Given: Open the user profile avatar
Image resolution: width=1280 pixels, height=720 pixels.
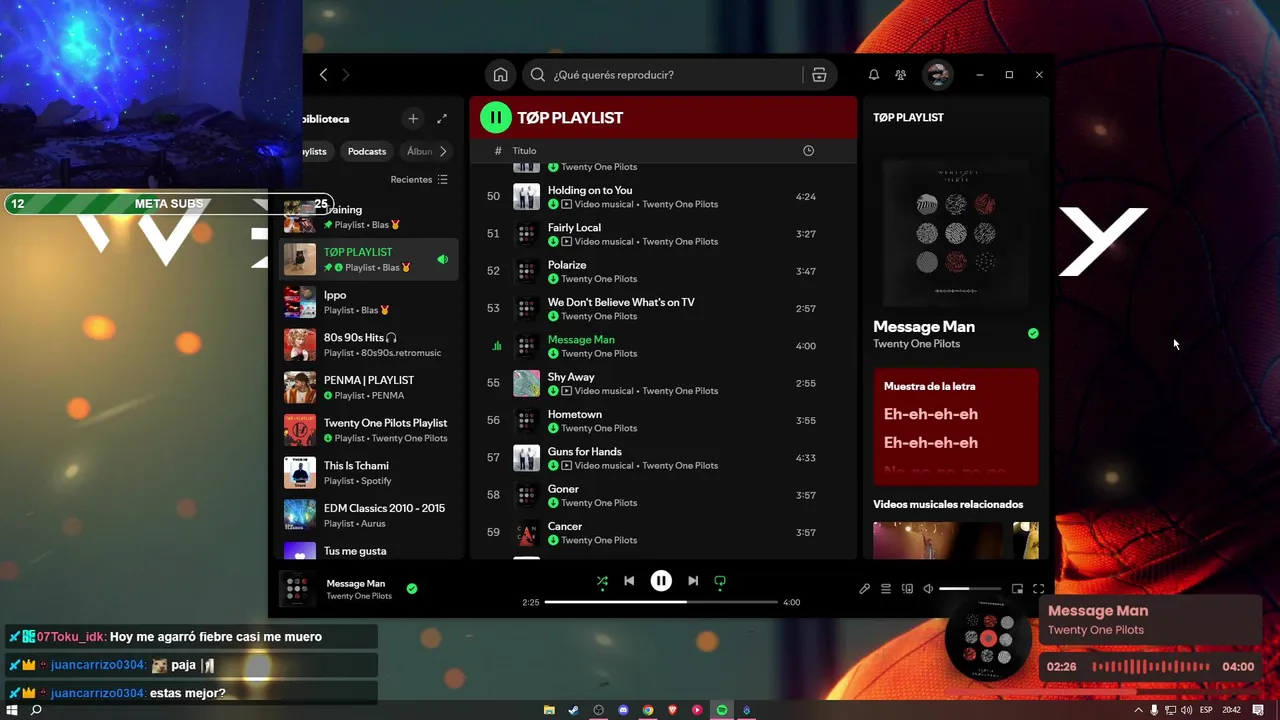Looking at the screenshot, I should (937, 75).
